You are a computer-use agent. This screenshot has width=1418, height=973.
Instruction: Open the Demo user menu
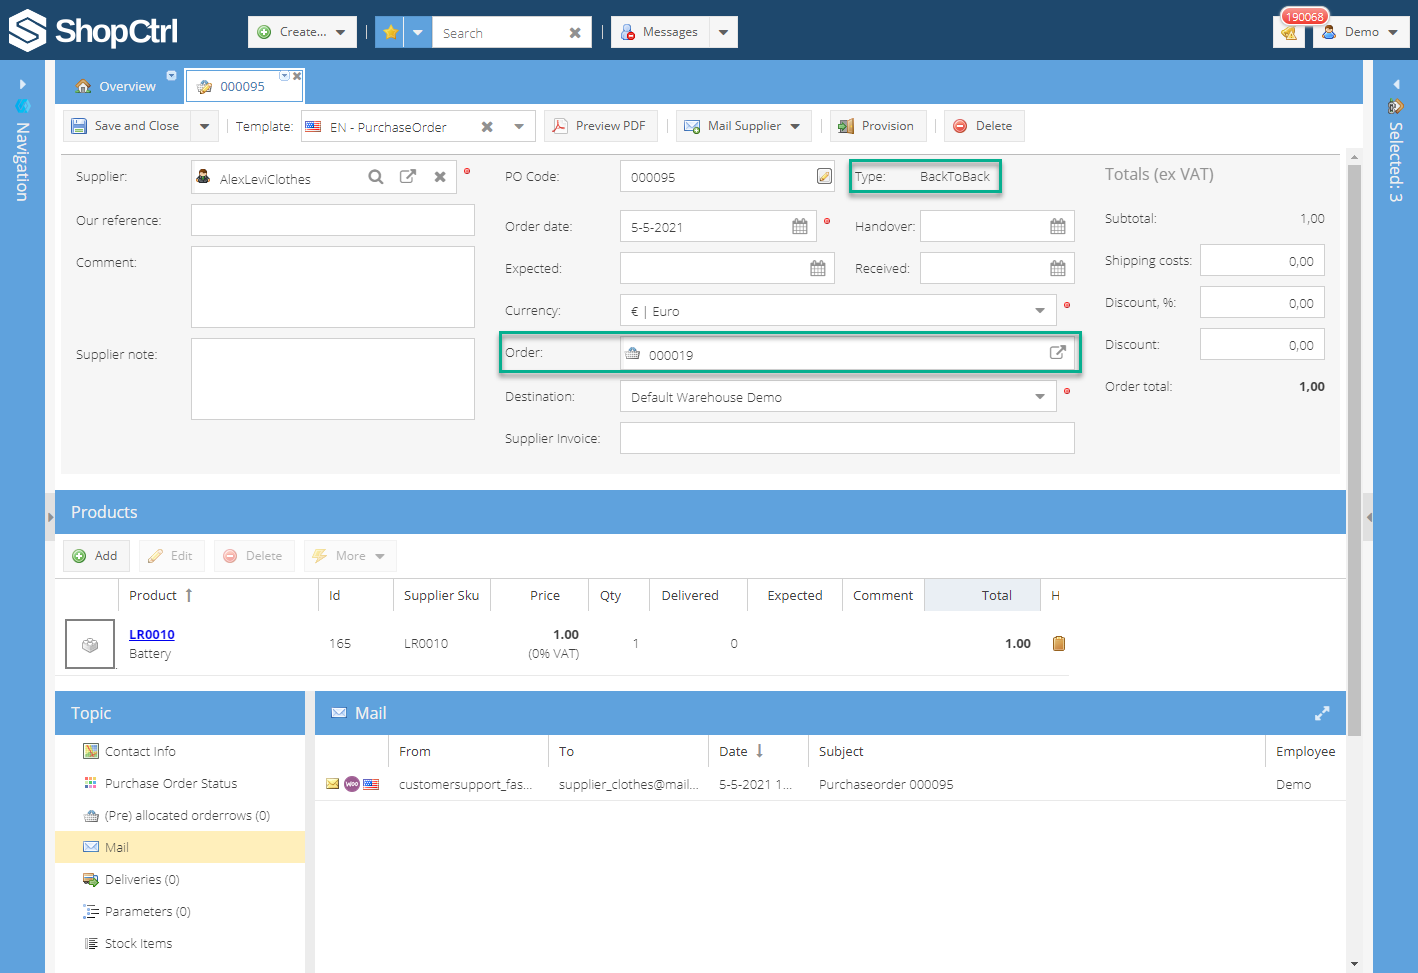pyautogui.click(x=1361, y=32)
